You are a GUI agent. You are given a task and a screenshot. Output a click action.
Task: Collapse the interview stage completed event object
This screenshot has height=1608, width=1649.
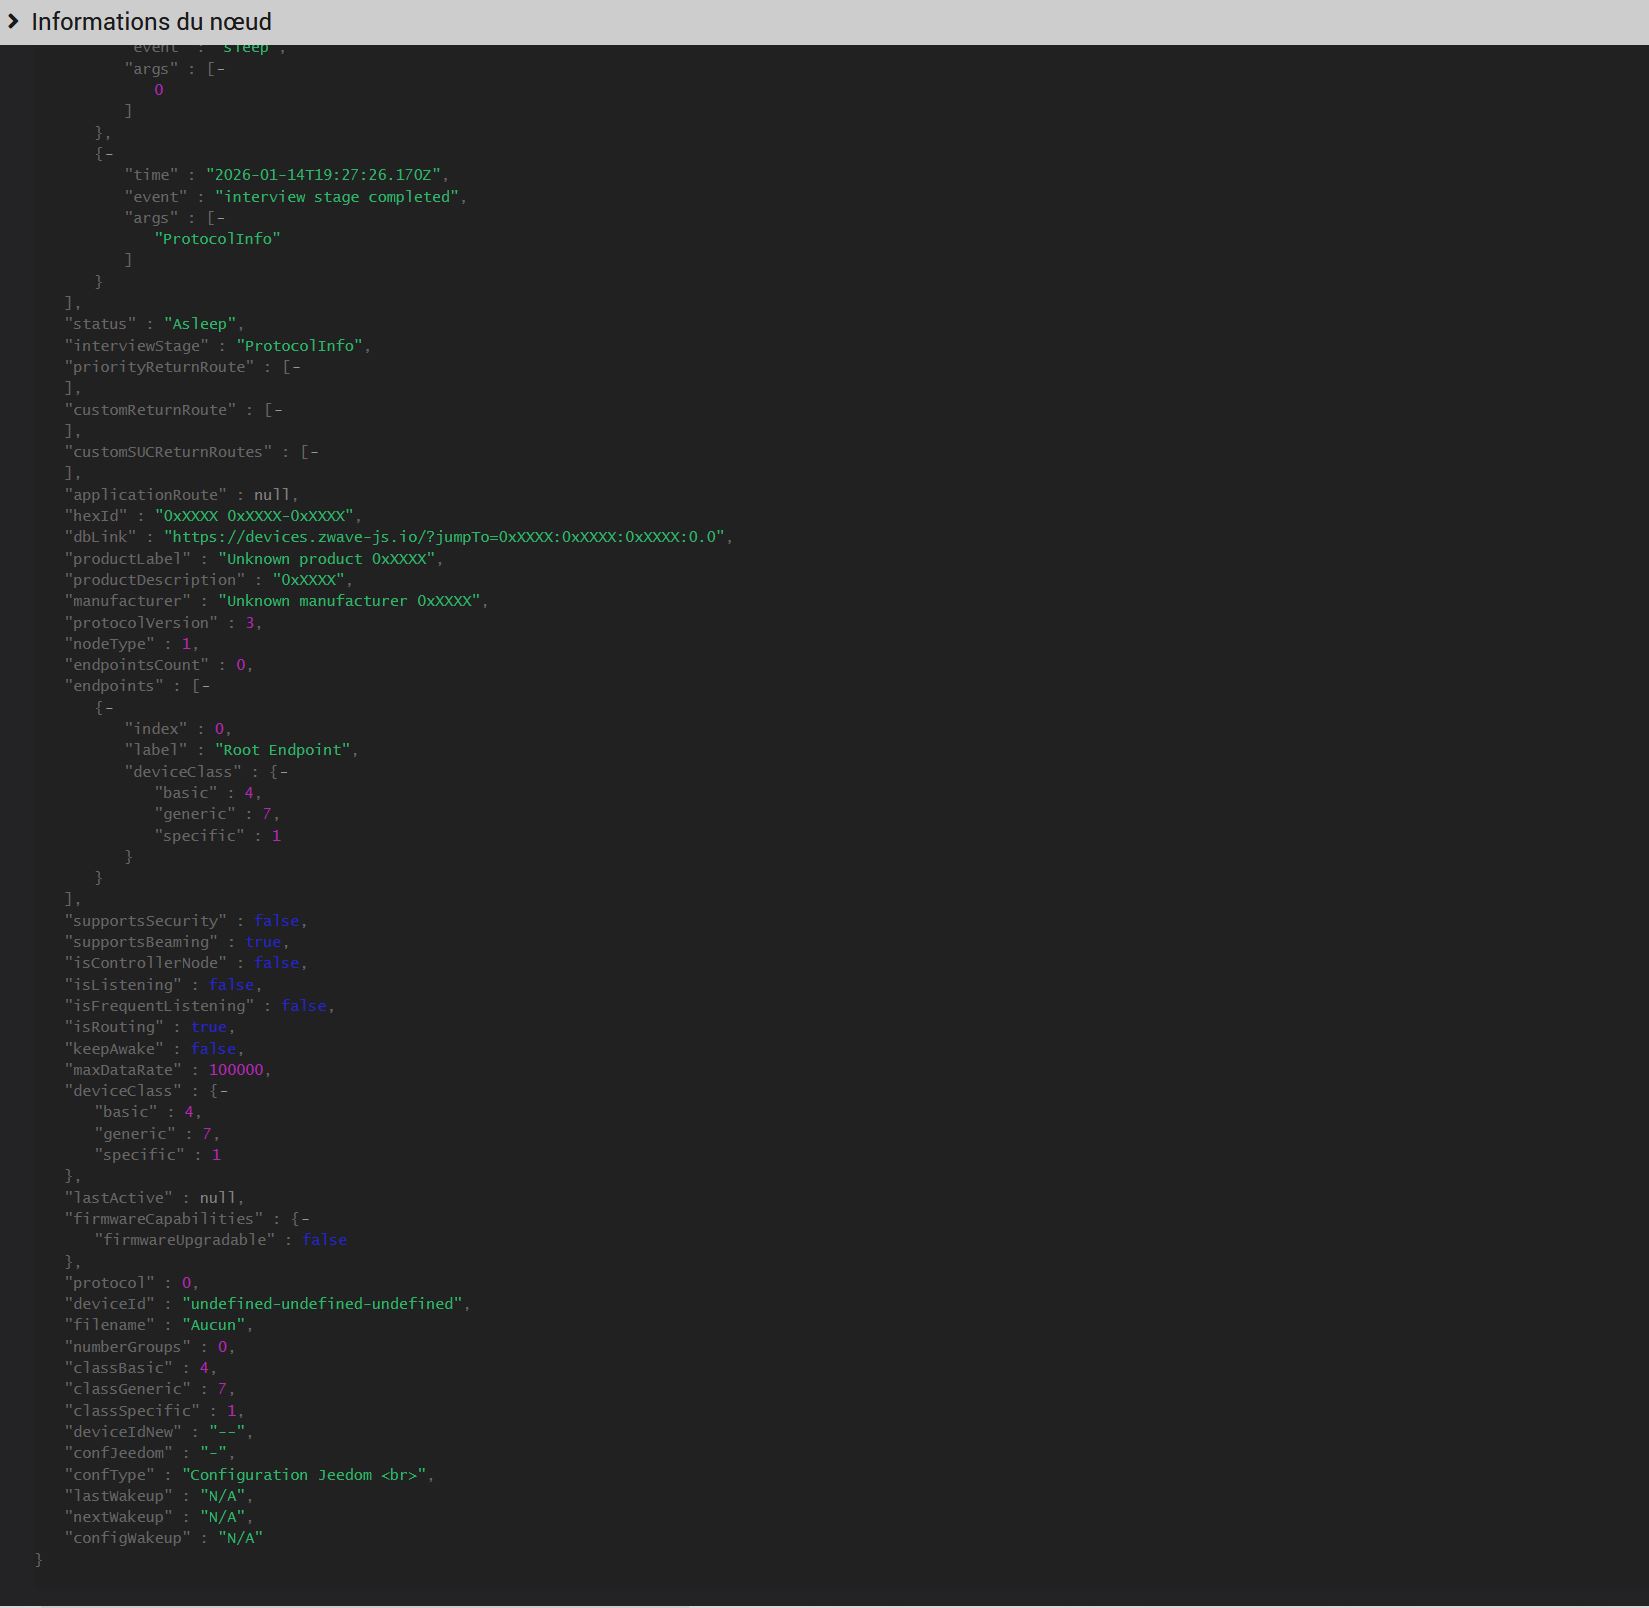click(108, 154)
